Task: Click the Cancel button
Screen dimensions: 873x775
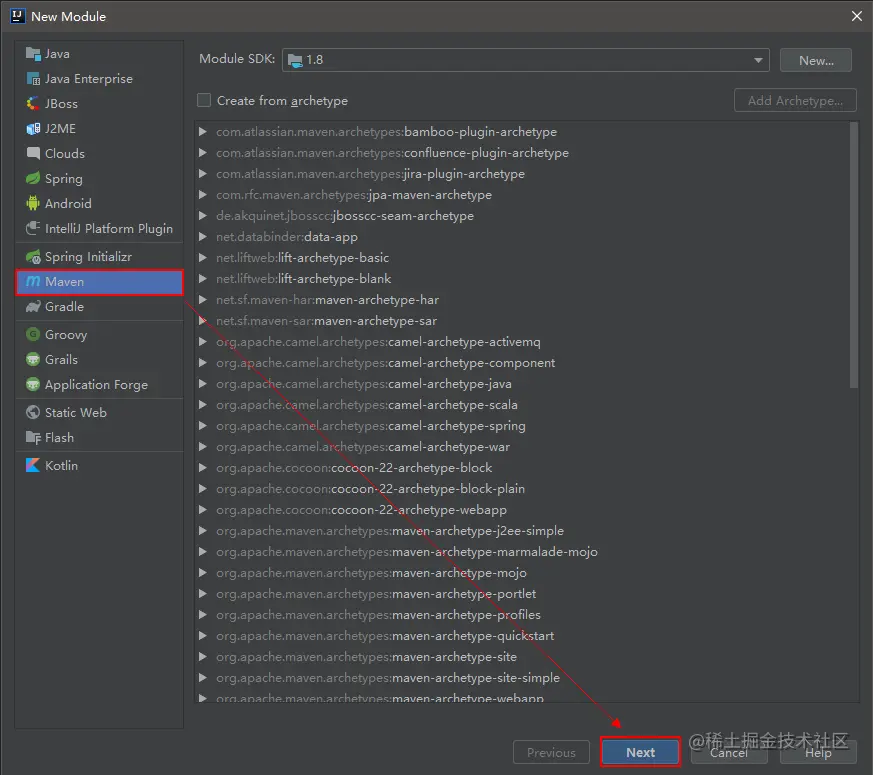Action: 729,752
